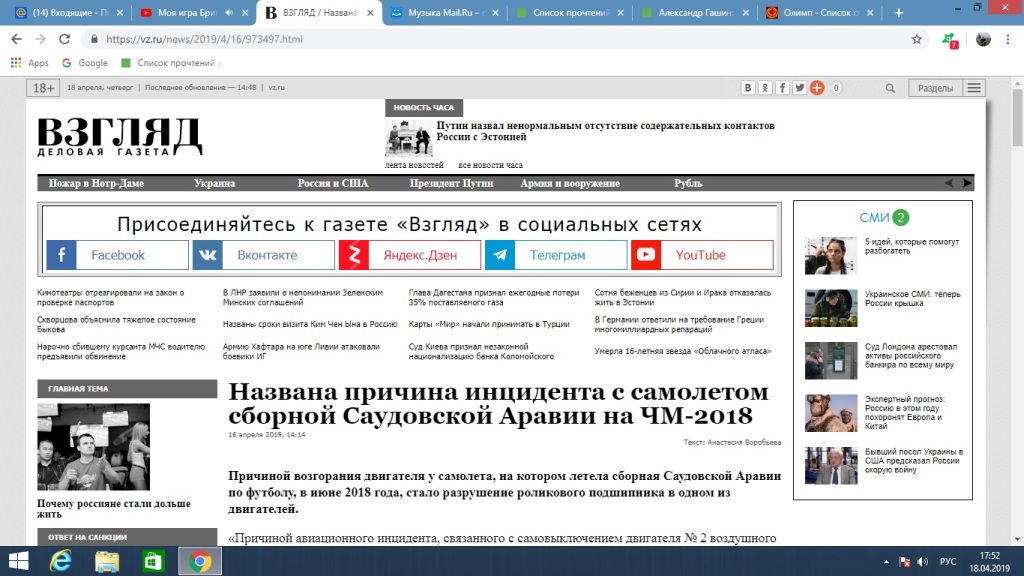Share via Odnoklassniki icon in the top bar
The image size is (1024, 576).
[x=765, y=88]
